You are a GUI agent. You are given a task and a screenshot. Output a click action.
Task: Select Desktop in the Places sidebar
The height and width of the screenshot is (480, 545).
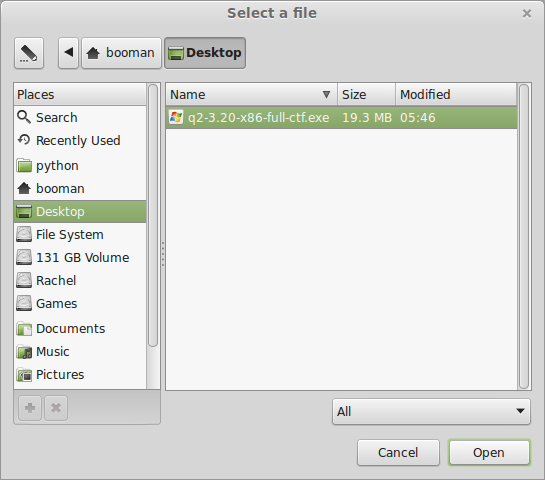(x=80, y=211)
